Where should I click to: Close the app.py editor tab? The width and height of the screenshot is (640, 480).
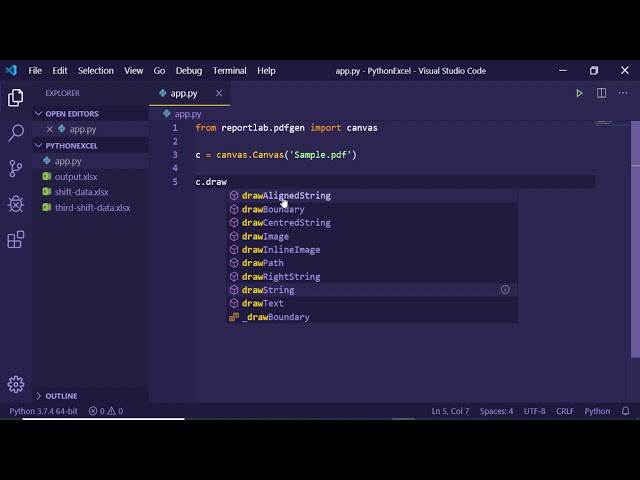point(219,93)
